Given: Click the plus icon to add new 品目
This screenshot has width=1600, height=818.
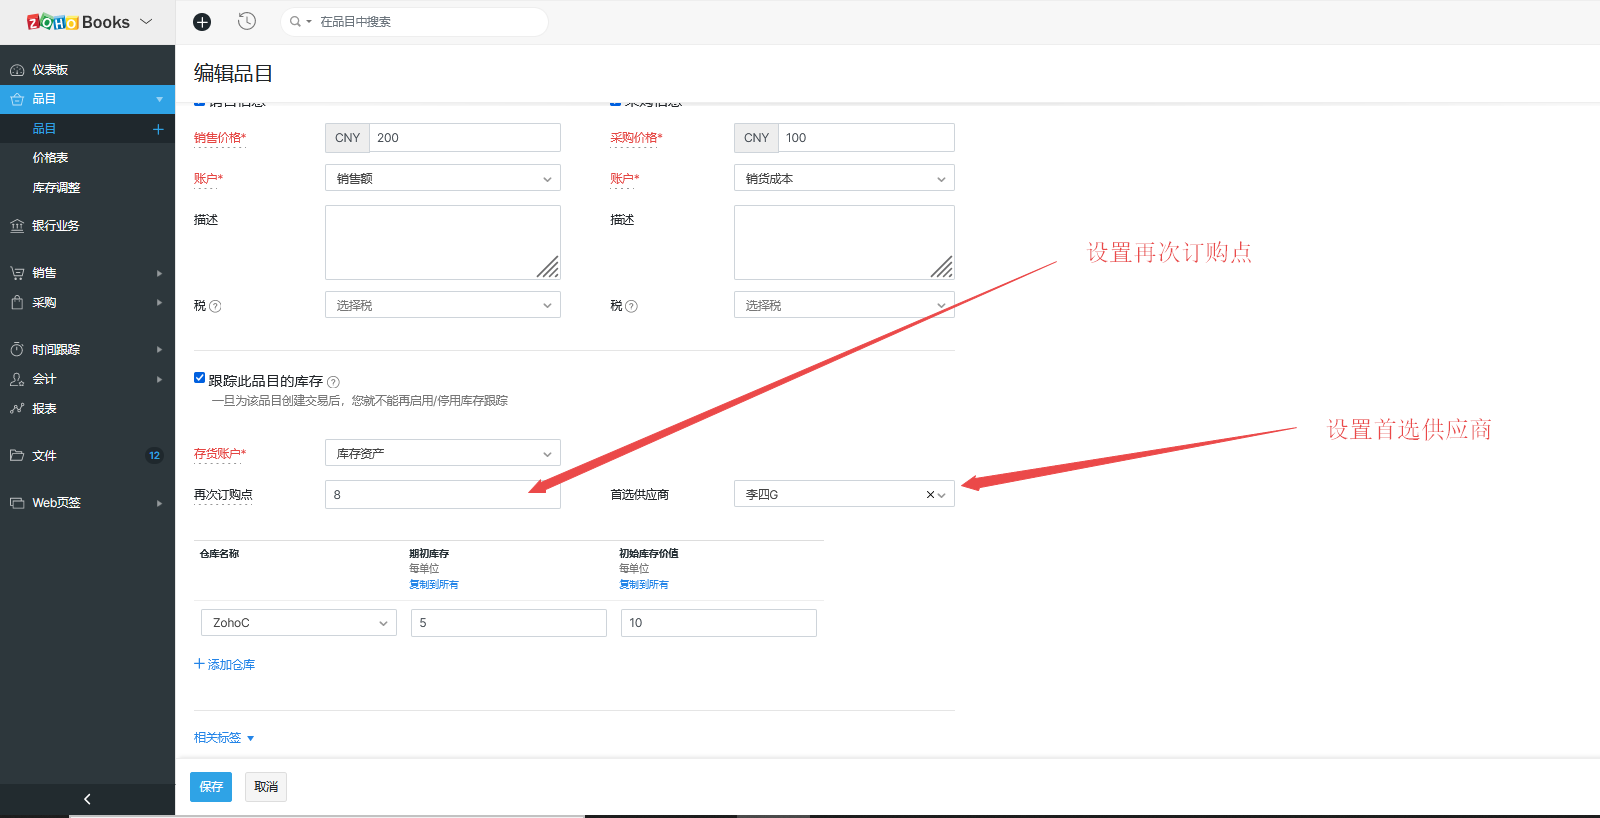Looking at the screenshot, I should click(158, 129).
